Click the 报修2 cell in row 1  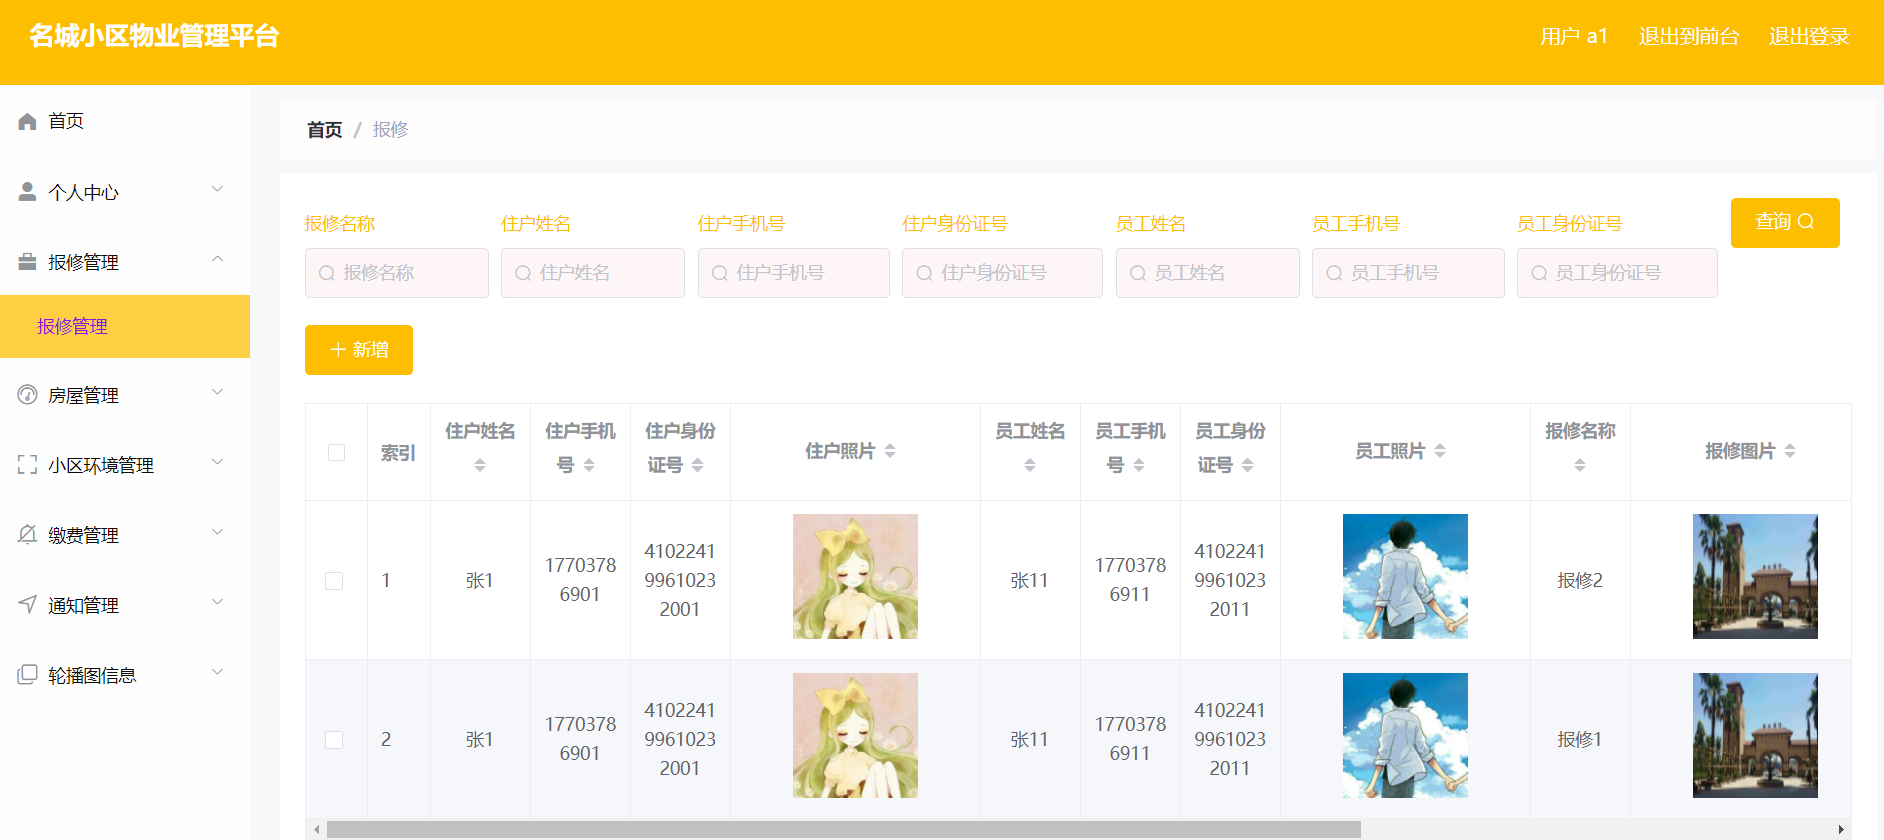click(1580, 581)
